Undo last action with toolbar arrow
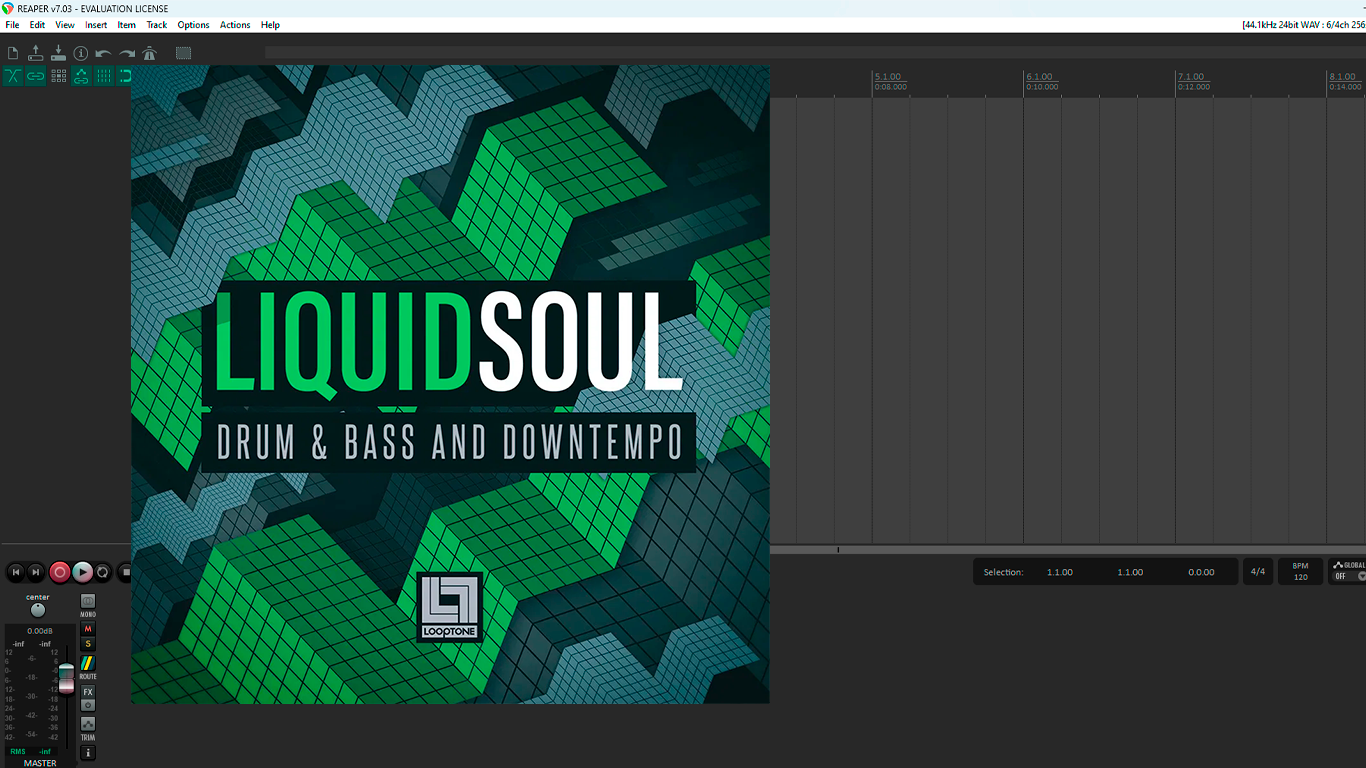 click(104, 54)
